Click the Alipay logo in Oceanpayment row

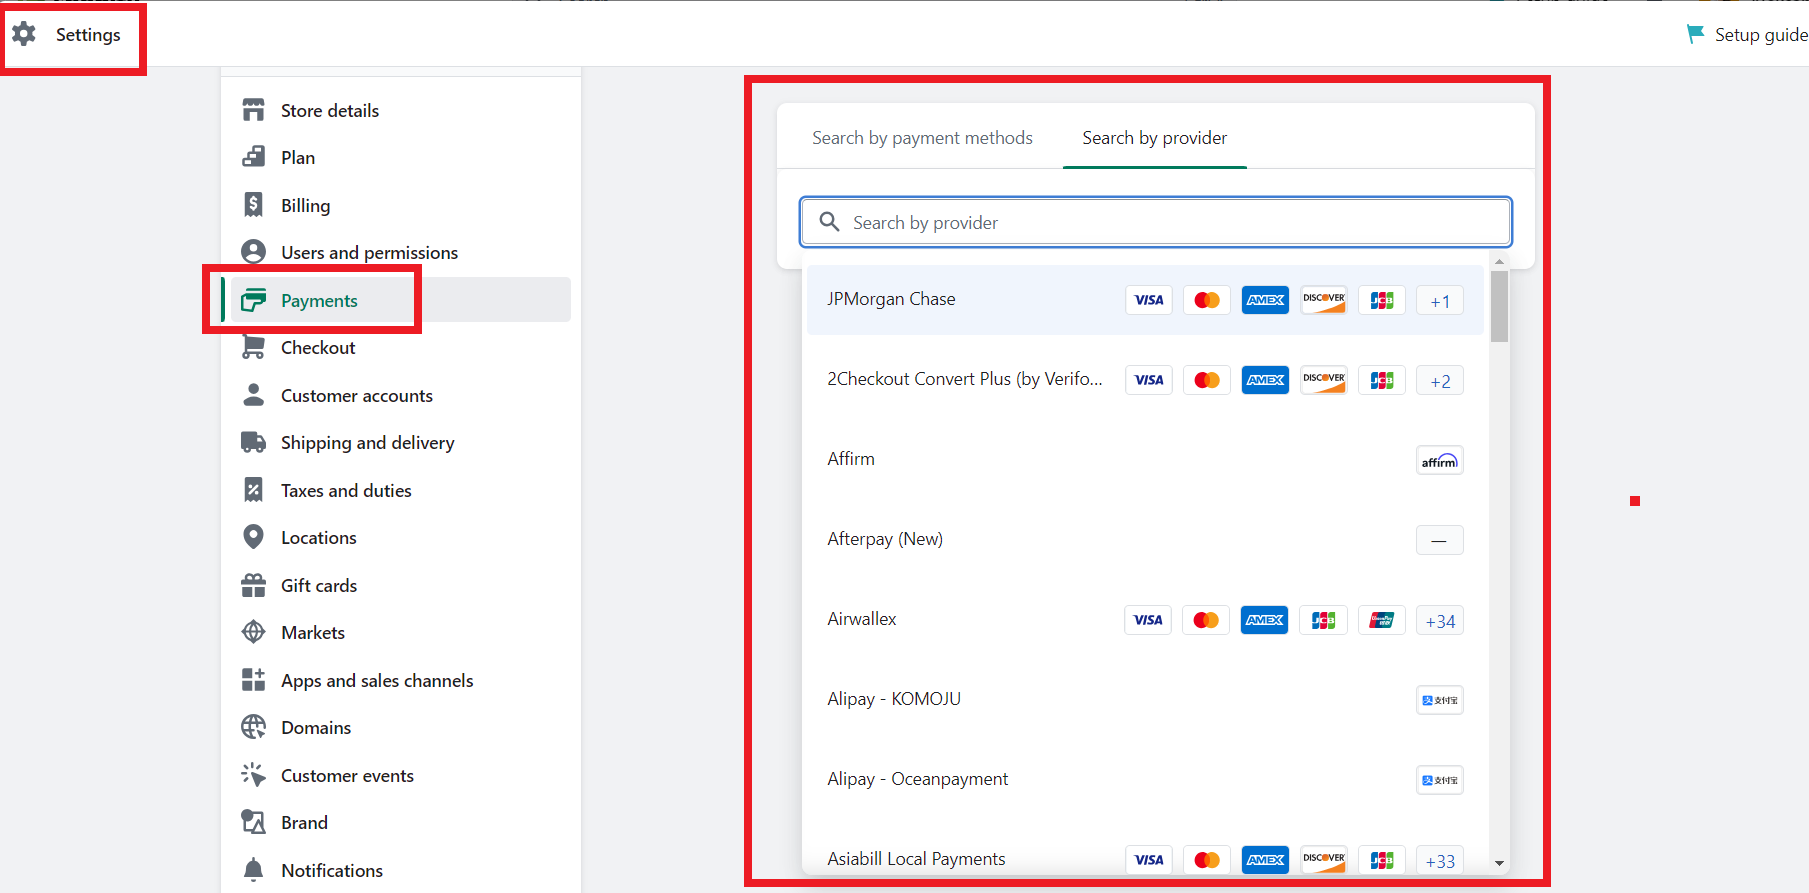pyautogui.click(x=1440, y=780)
